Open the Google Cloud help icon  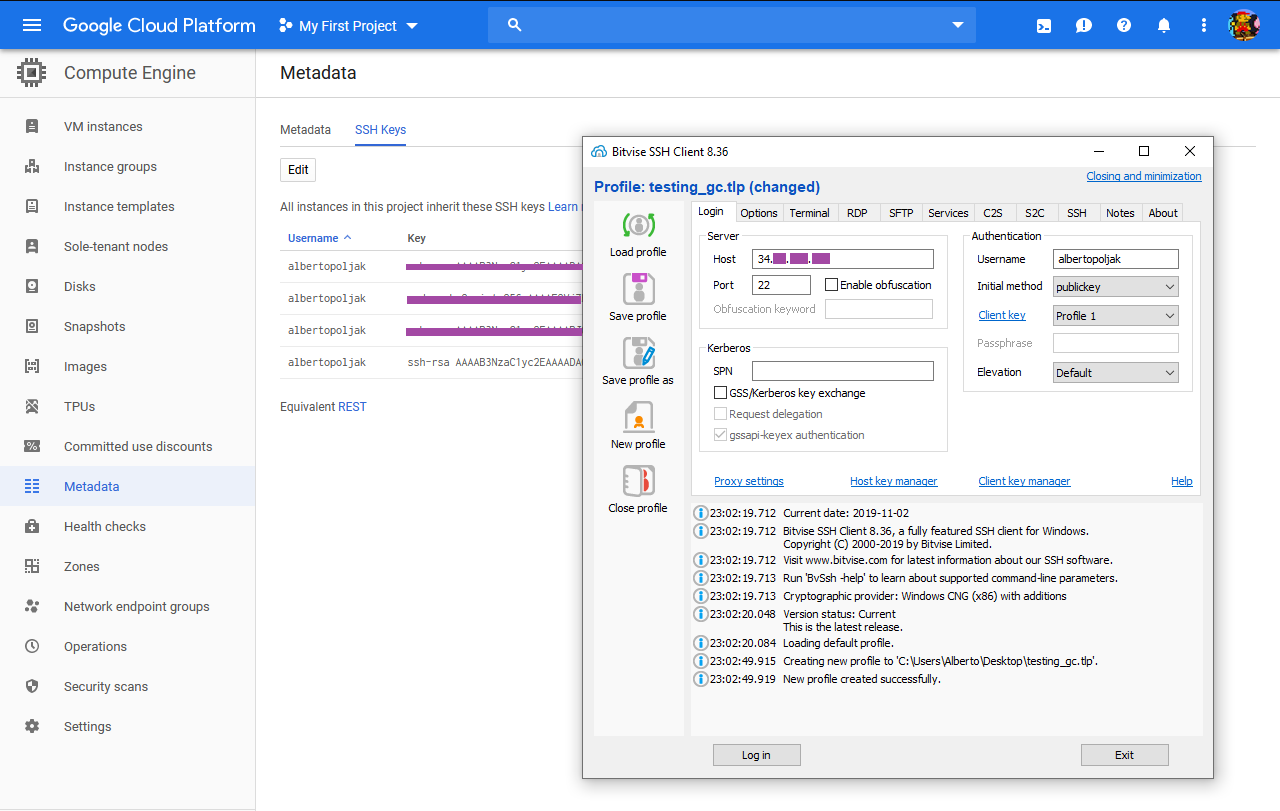[x=1124, y=25]
